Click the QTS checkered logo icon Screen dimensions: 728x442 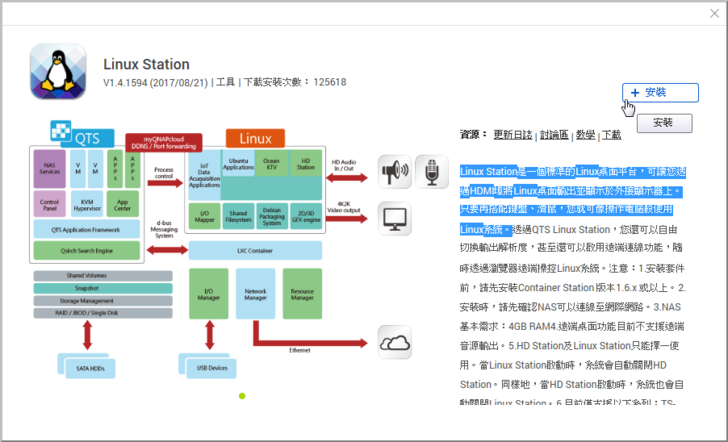pyautogui.click(x=61, y=130)
